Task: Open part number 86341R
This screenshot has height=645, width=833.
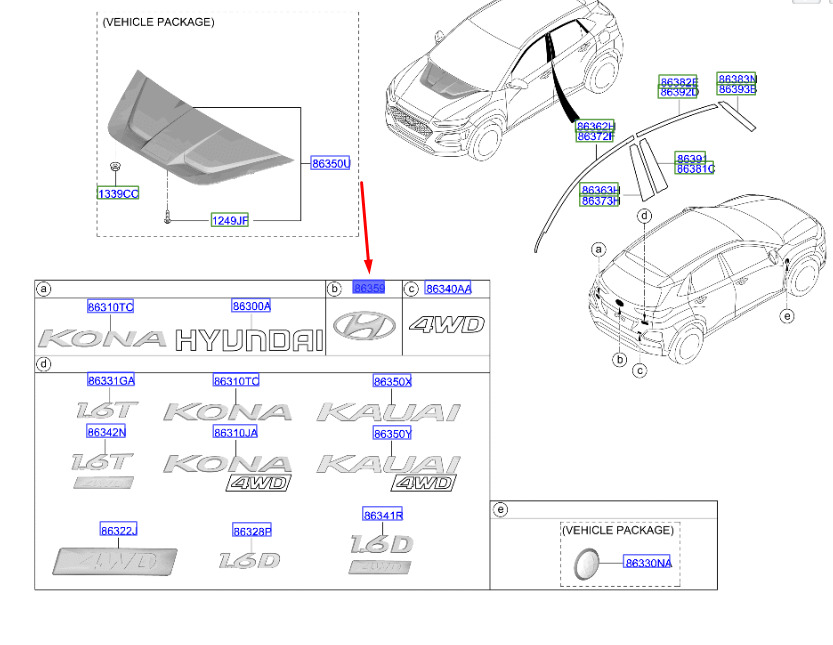Action: tap(382, 515)
